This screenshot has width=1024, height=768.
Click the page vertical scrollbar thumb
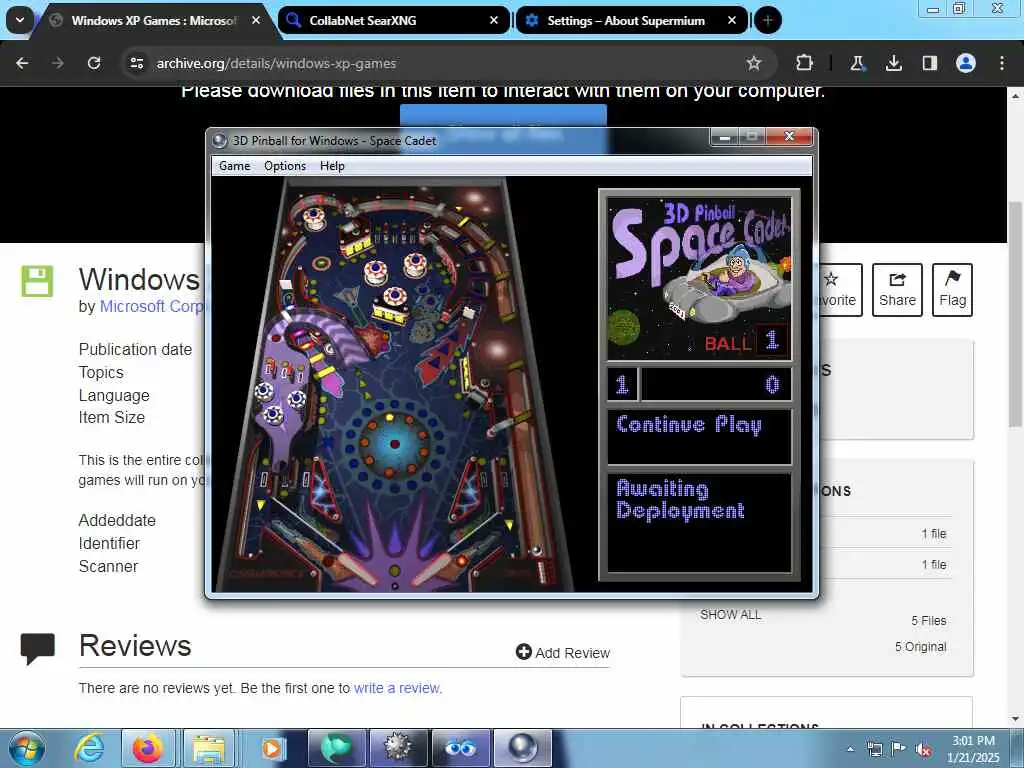(1016, 314)
